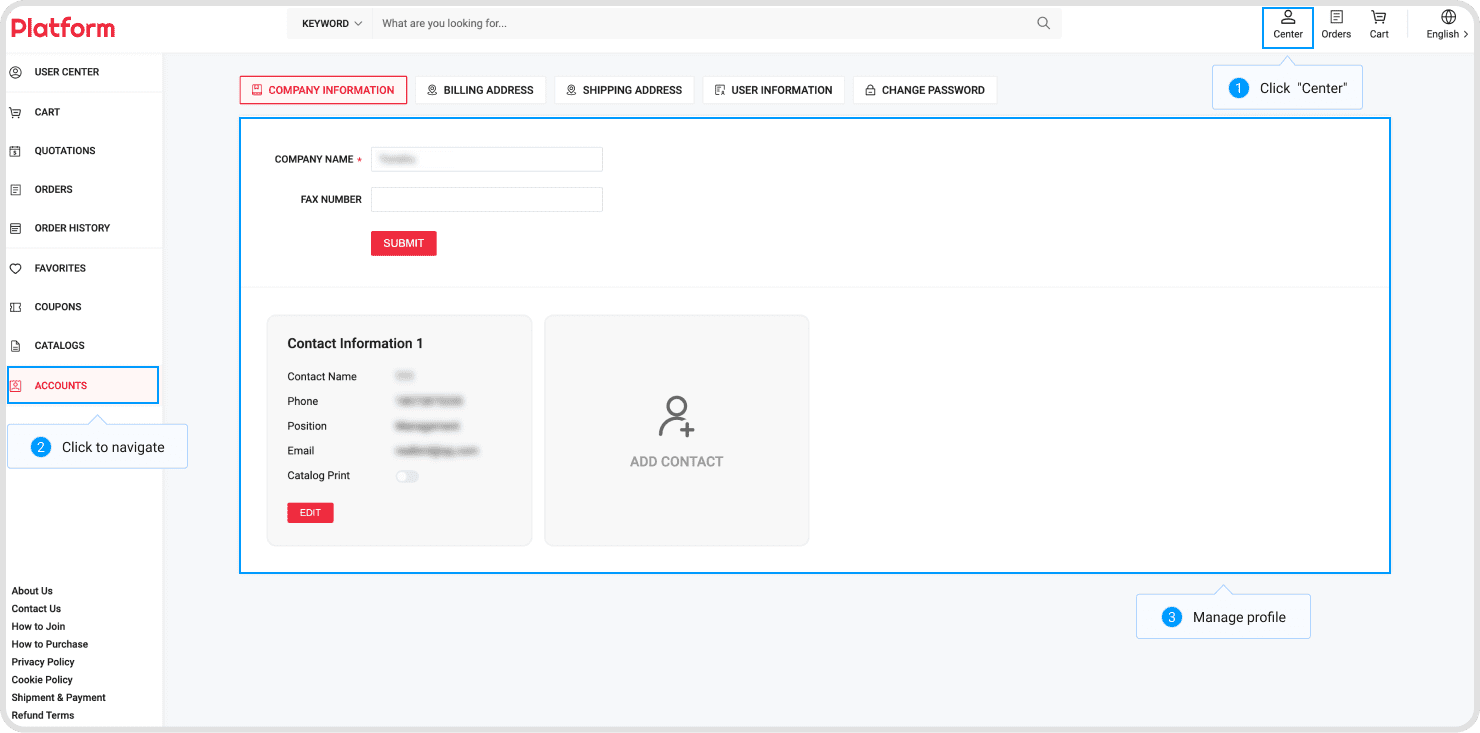
Task: Click the search magnifier icon
Action: [1043, 23]
